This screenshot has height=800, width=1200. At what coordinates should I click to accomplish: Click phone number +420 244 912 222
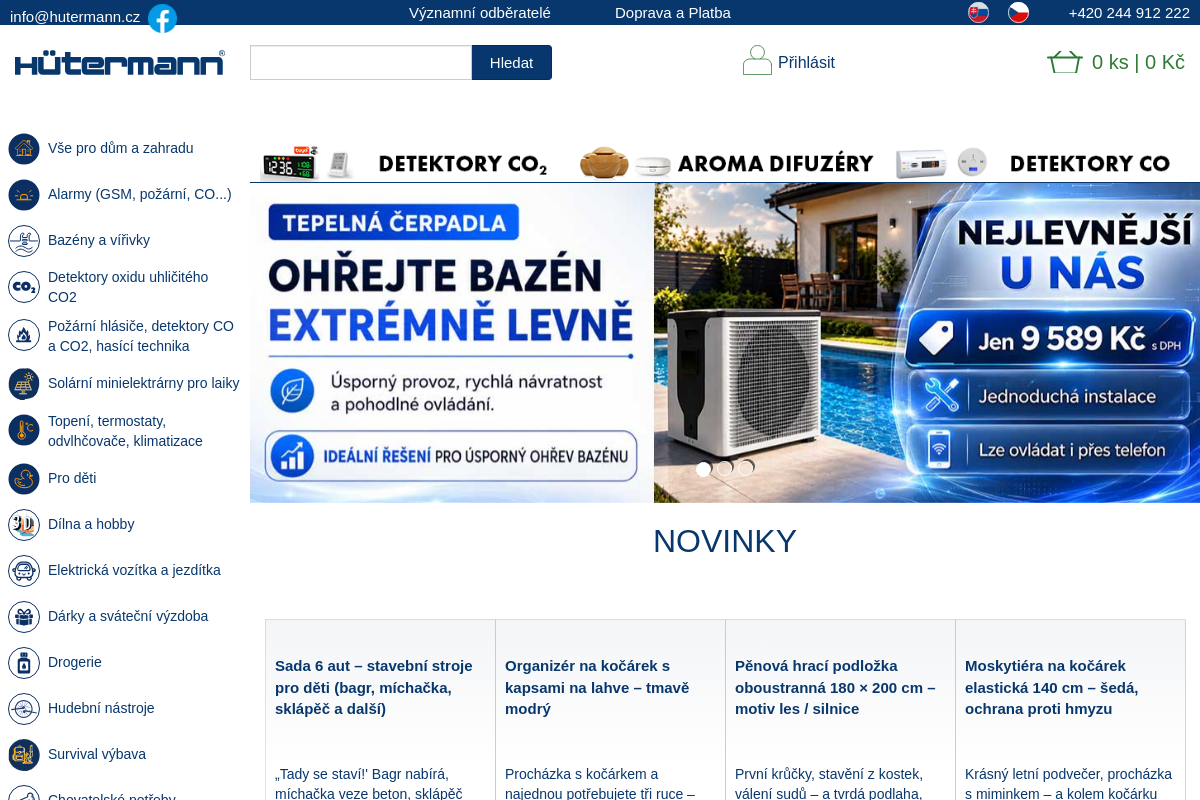(x=1129, y=13)
